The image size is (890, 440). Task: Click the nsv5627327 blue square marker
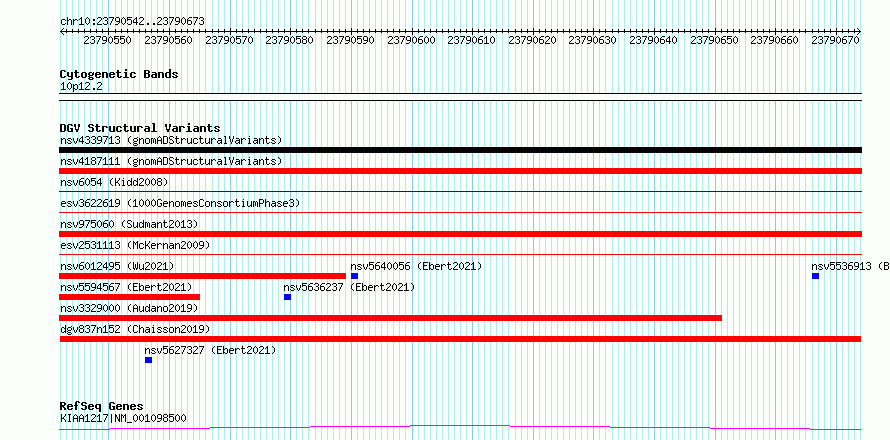pos(148,360)
